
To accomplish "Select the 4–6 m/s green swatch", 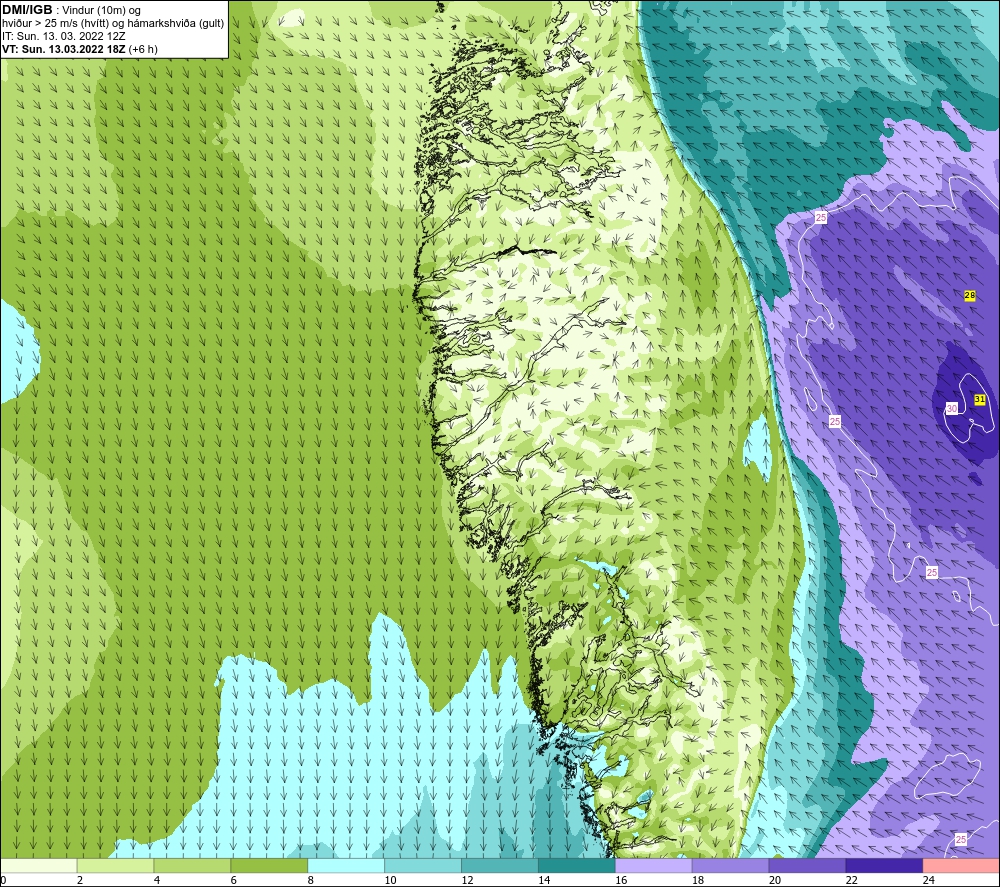I will coord(192,866).
